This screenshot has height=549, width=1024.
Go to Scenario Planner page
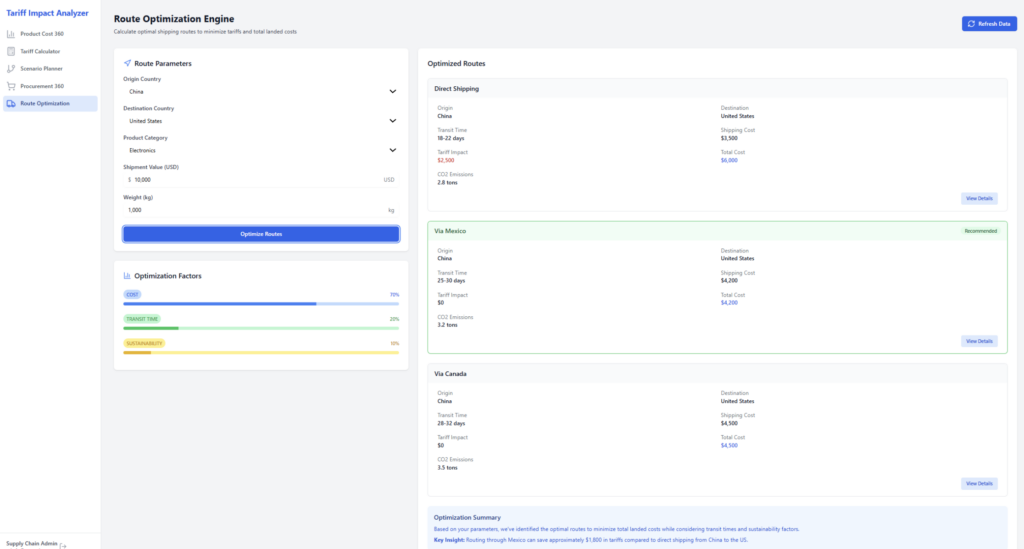click(x=42, y=69)
